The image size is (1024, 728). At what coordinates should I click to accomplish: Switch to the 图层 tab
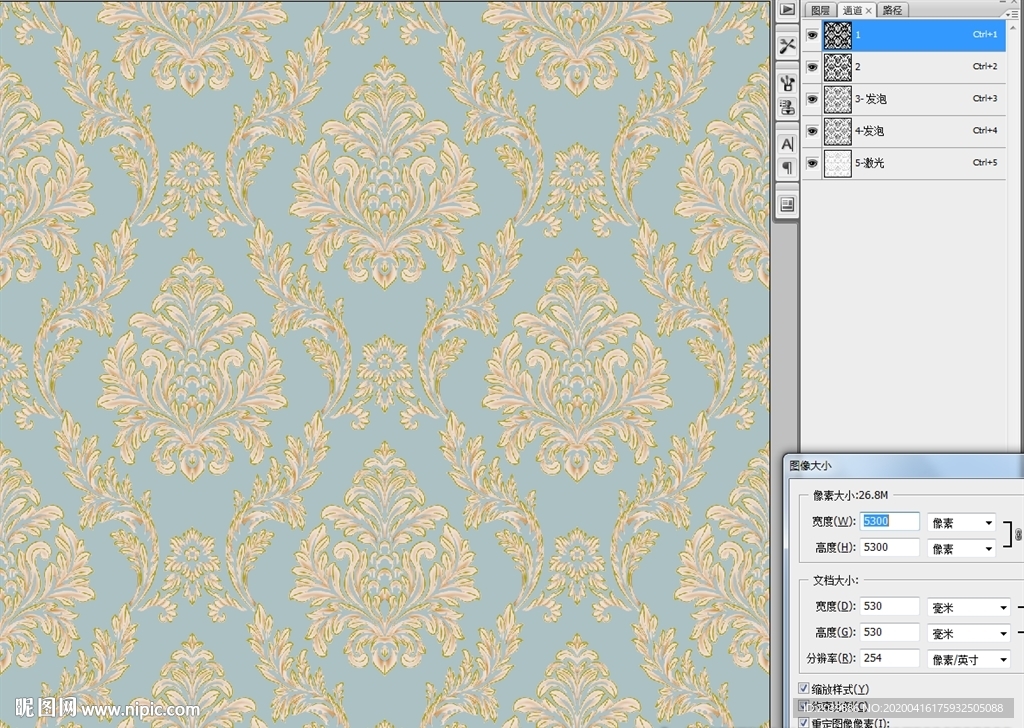point(820,10)
